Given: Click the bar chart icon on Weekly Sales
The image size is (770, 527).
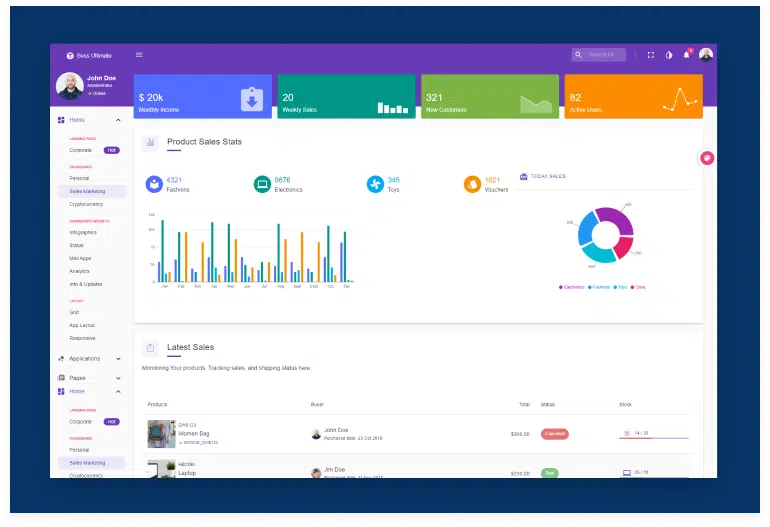Looking at the screenshot, I should [393, 108].
